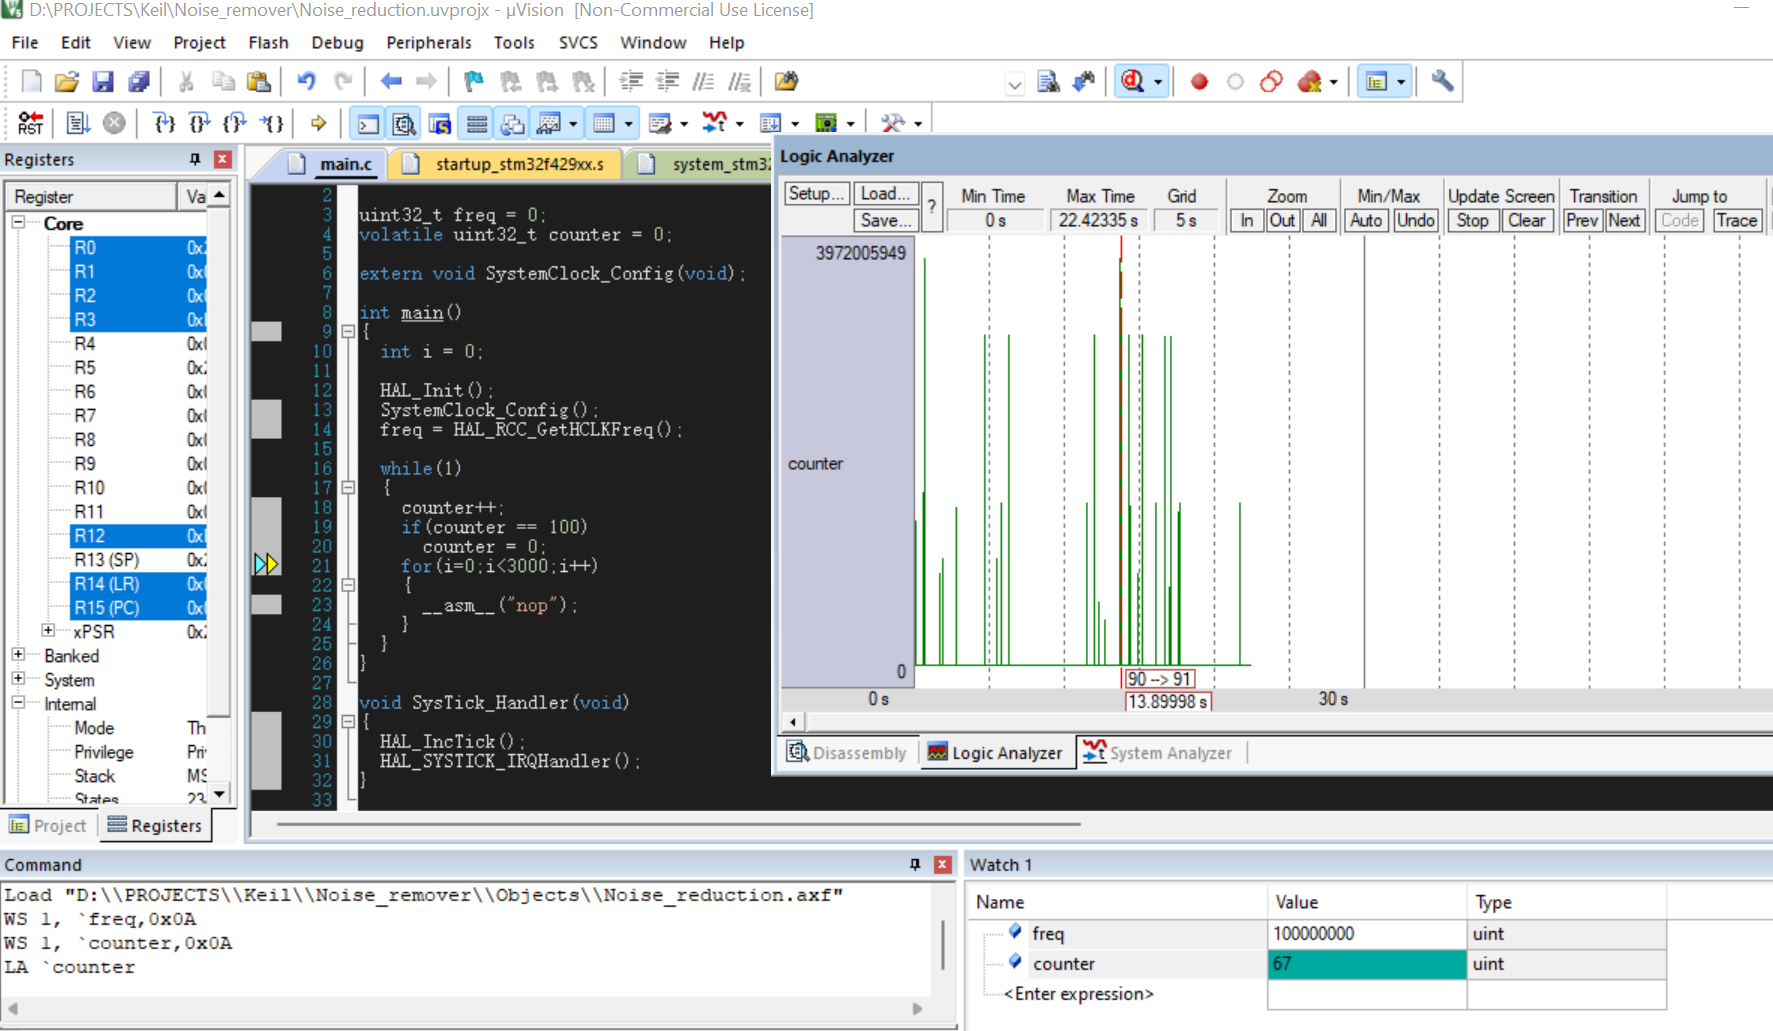Toggle the Call Stack Window view button
This screenshot has width=1773, height=1031.
pos(512,123)
